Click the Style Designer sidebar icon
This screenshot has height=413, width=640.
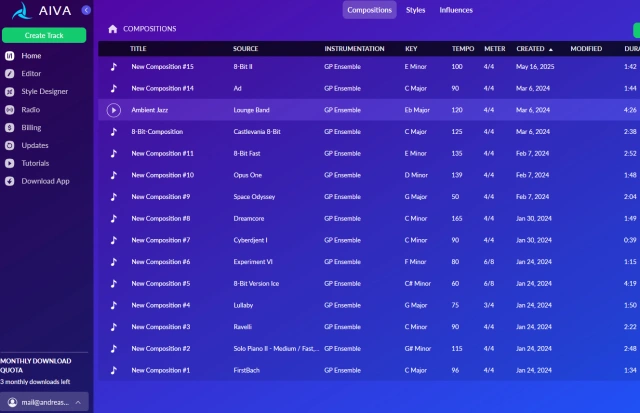(x=10, y=92)
